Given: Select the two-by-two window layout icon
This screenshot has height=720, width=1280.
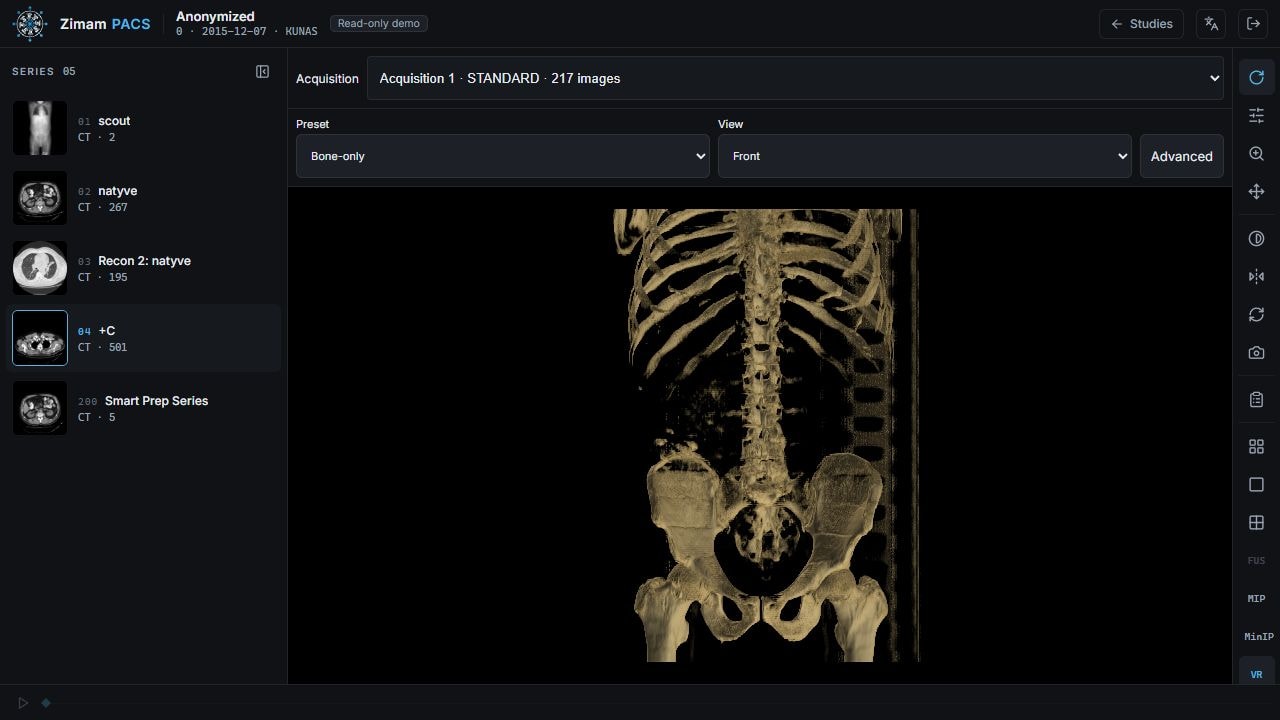Looking at the screenshot, I should [1256, 523].
